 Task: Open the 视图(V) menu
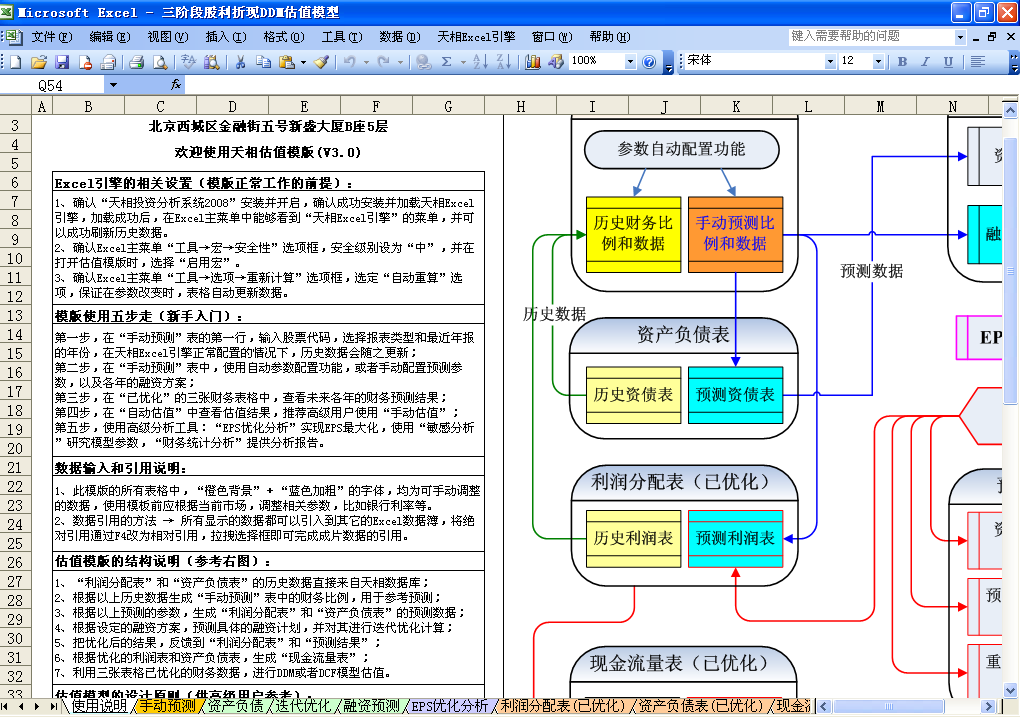168,36
